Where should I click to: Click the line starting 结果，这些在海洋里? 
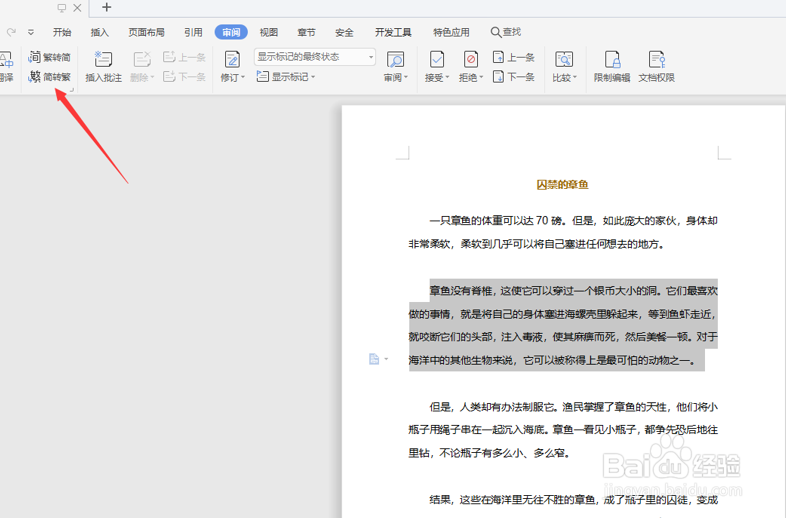tap(574, 499)
